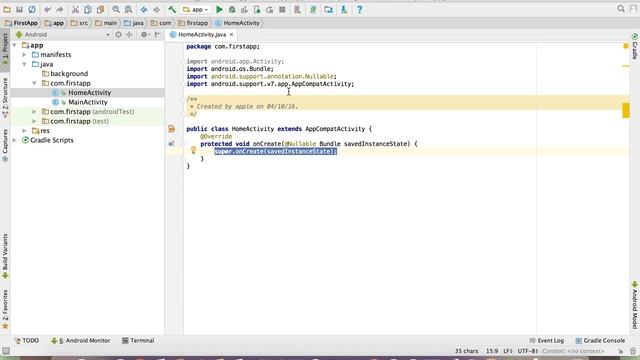Expand the res folder
Screen dimensions: 640x360
[24, 131]
